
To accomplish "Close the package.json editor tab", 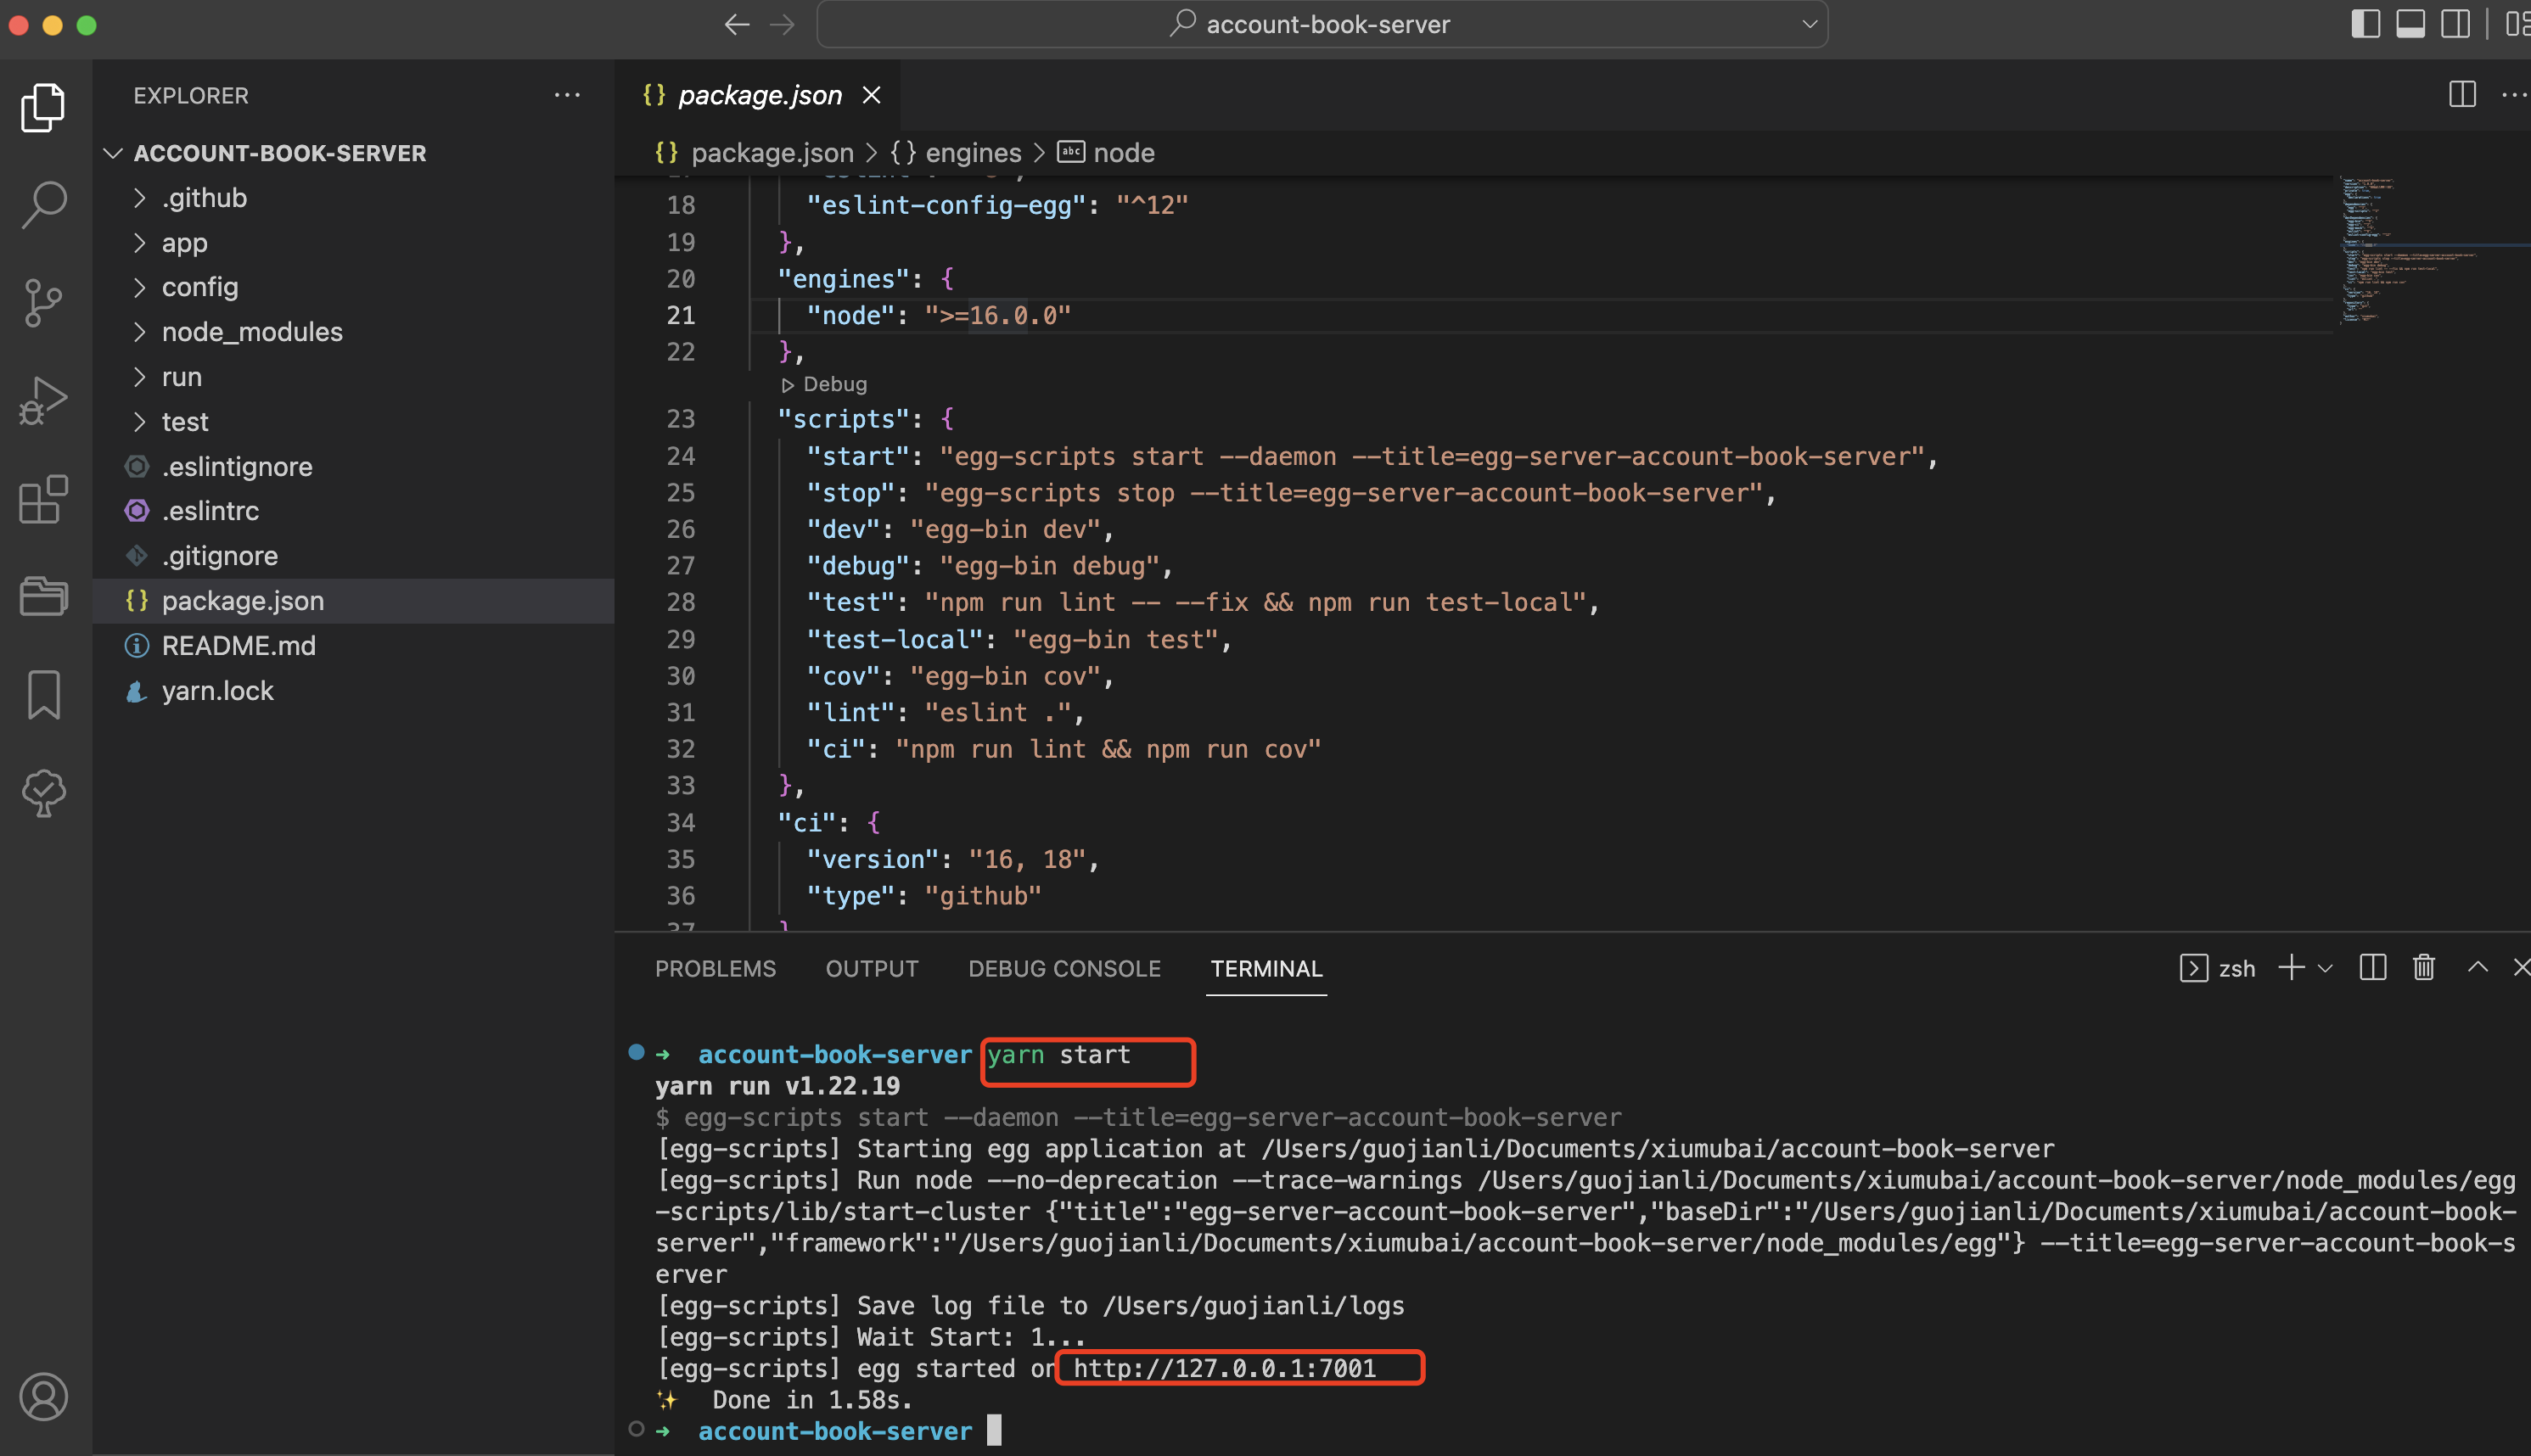I will tap(872, 95).
